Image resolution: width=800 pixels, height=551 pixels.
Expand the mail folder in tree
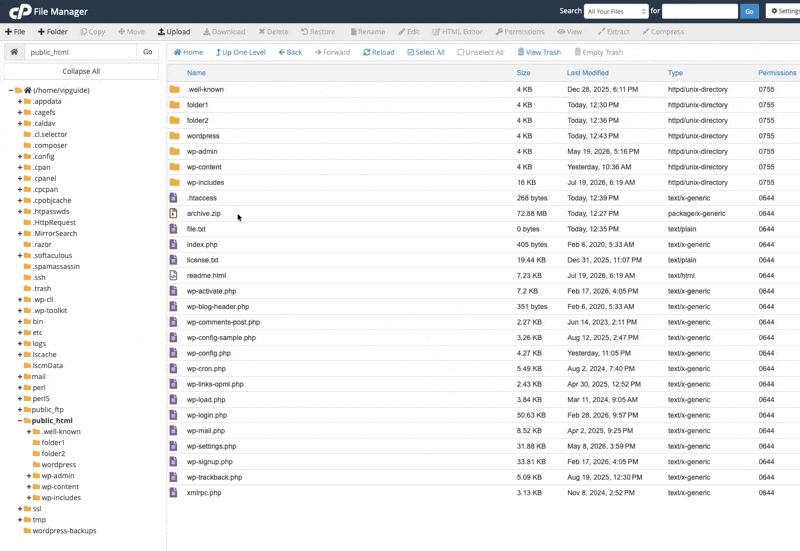tap(20, 377)
